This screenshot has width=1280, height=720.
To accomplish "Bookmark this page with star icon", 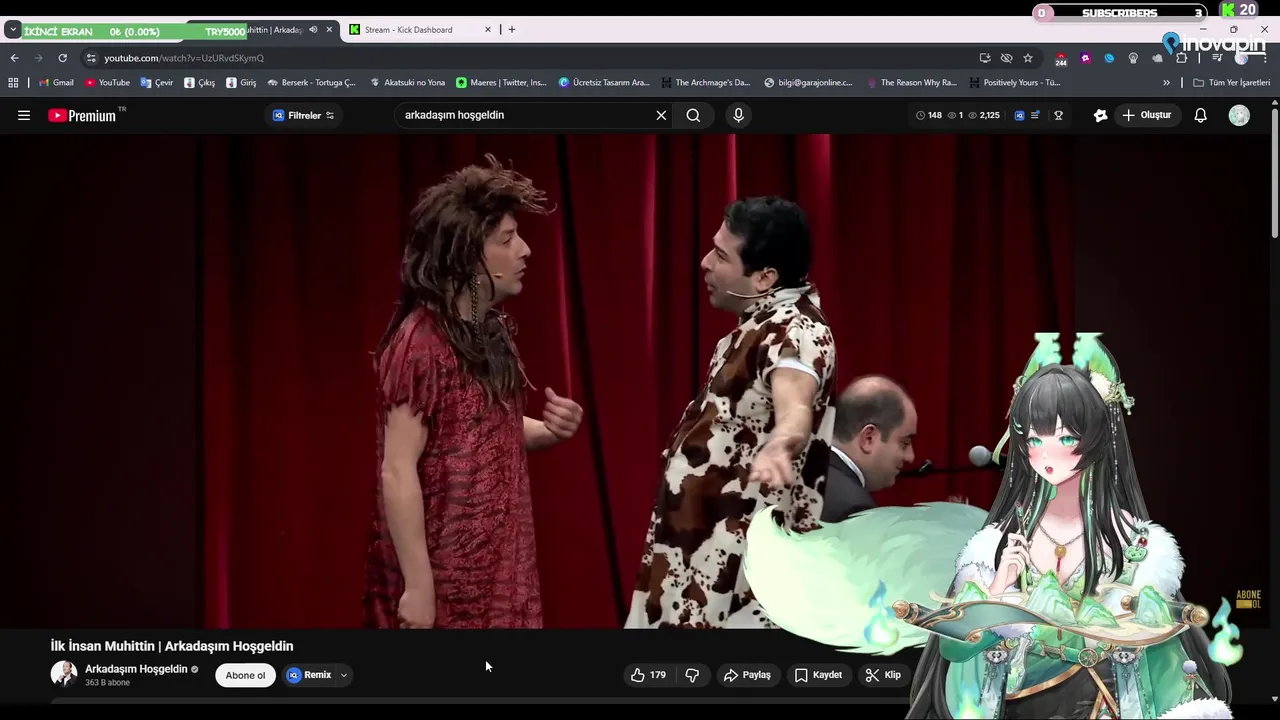I will click(x=1028, y=58).
